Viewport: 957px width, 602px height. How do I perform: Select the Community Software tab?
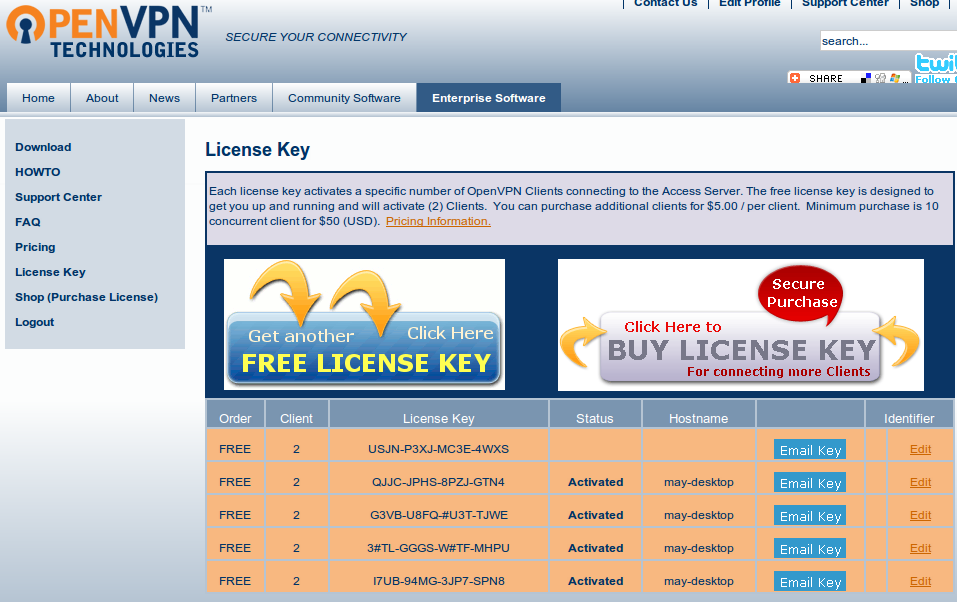pyautogui.click(x=344, y=98)
